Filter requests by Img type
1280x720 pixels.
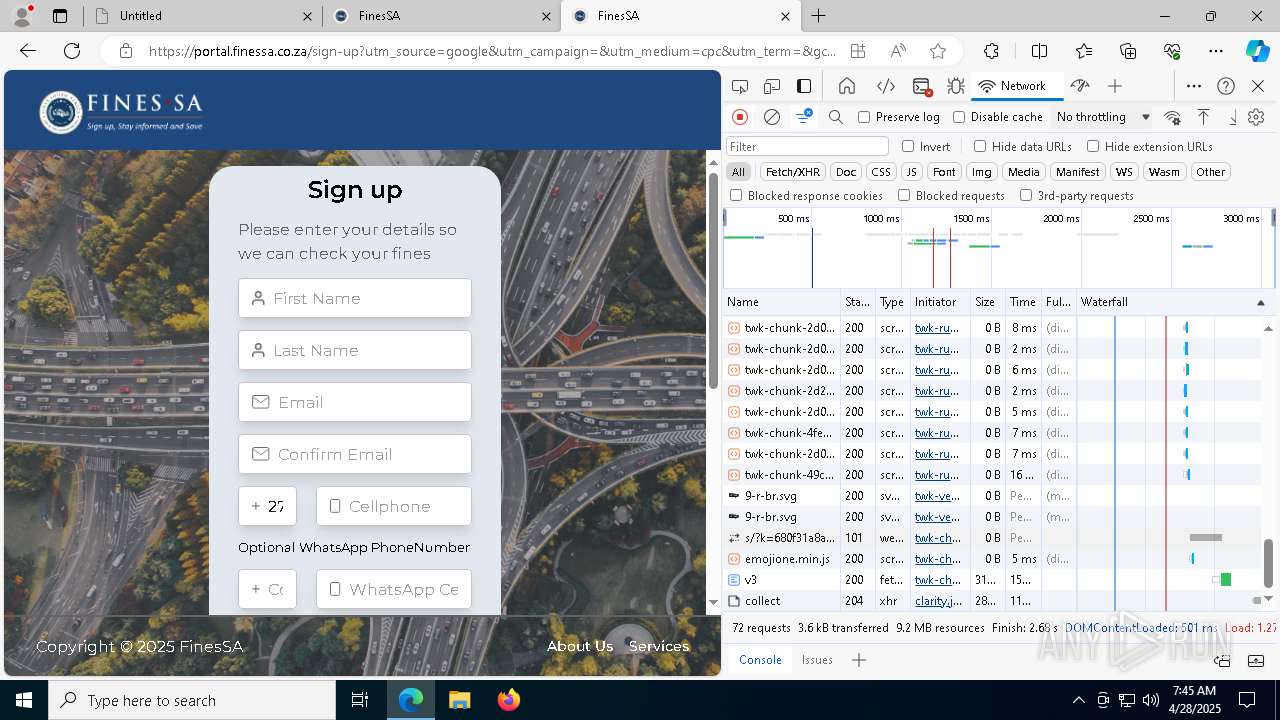tap(982, 172)
